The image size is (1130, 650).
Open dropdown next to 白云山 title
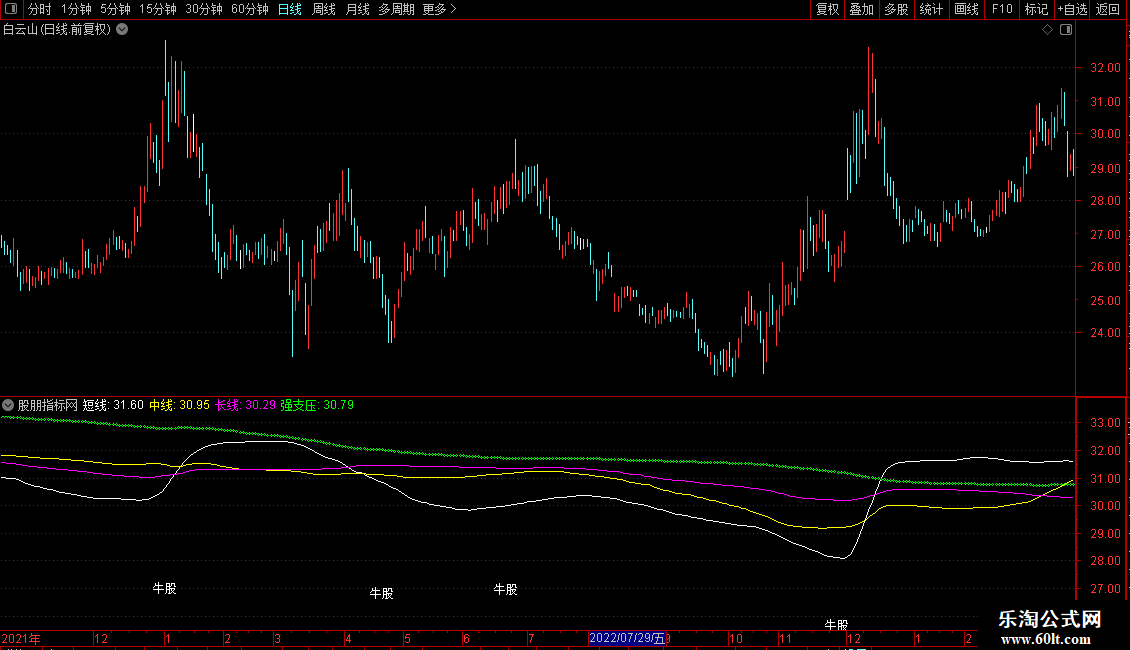(123, 29)
